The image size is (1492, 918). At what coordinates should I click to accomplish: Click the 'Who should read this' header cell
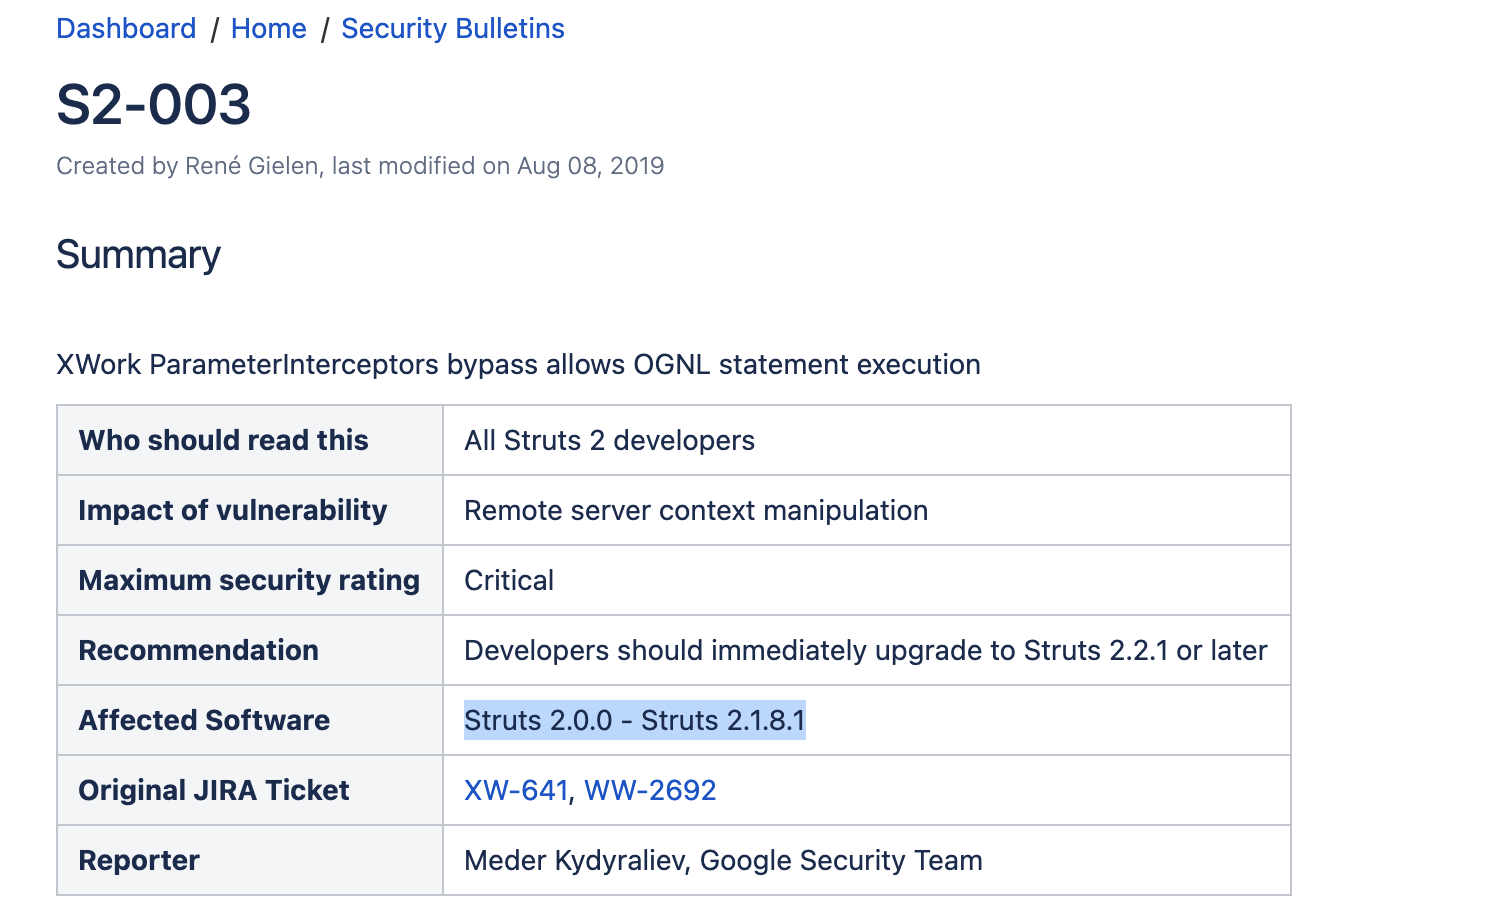pyautogui.click(x=250, y=440)
